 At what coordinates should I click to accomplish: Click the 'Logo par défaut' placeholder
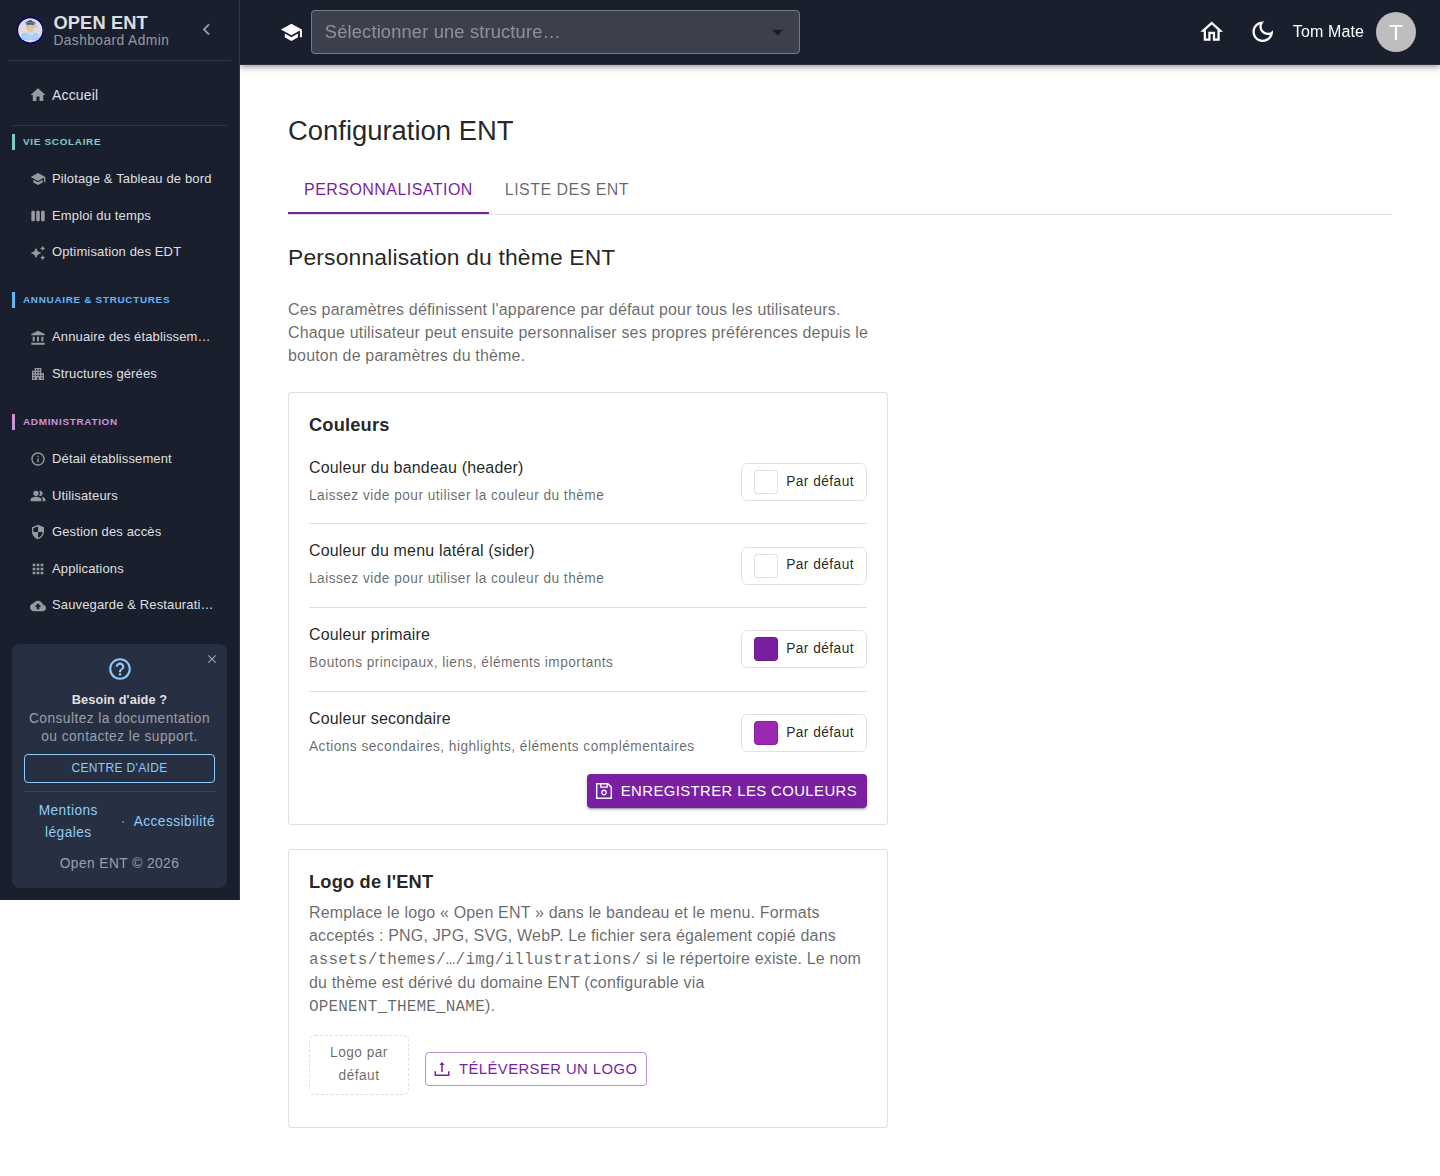point(359,1065)
